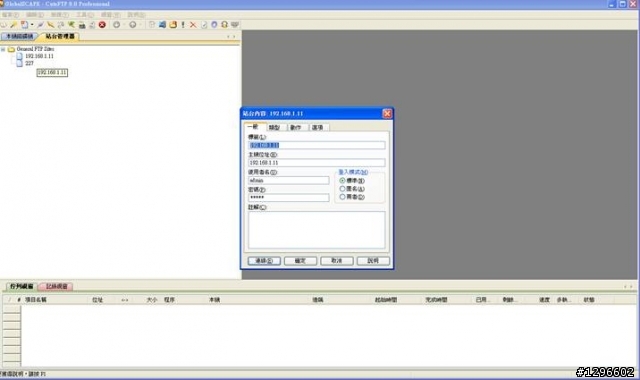Click the host address field with 192.168.1.11
This screenshot has height=380, width=640.
point(316,162)
